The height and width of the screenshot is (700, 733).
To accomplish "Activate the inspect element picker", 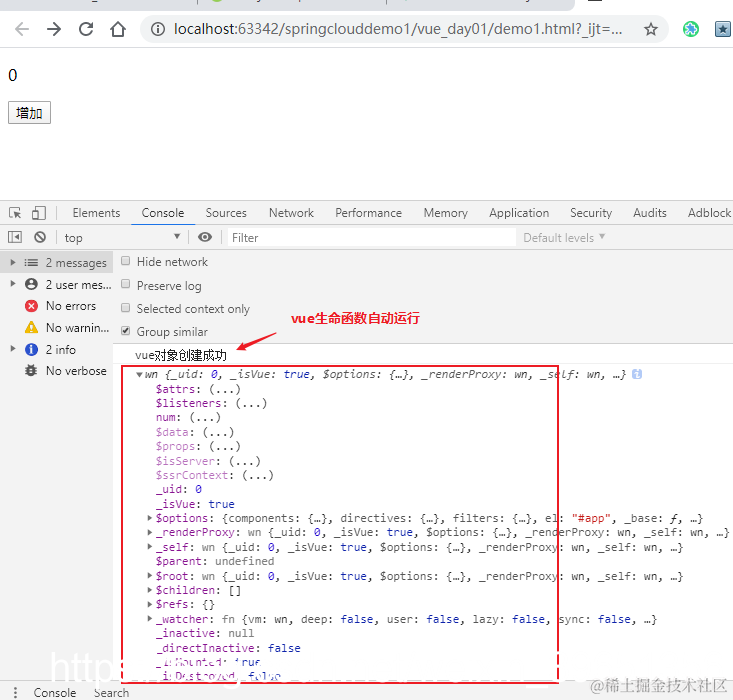I will tap(15, 213).
